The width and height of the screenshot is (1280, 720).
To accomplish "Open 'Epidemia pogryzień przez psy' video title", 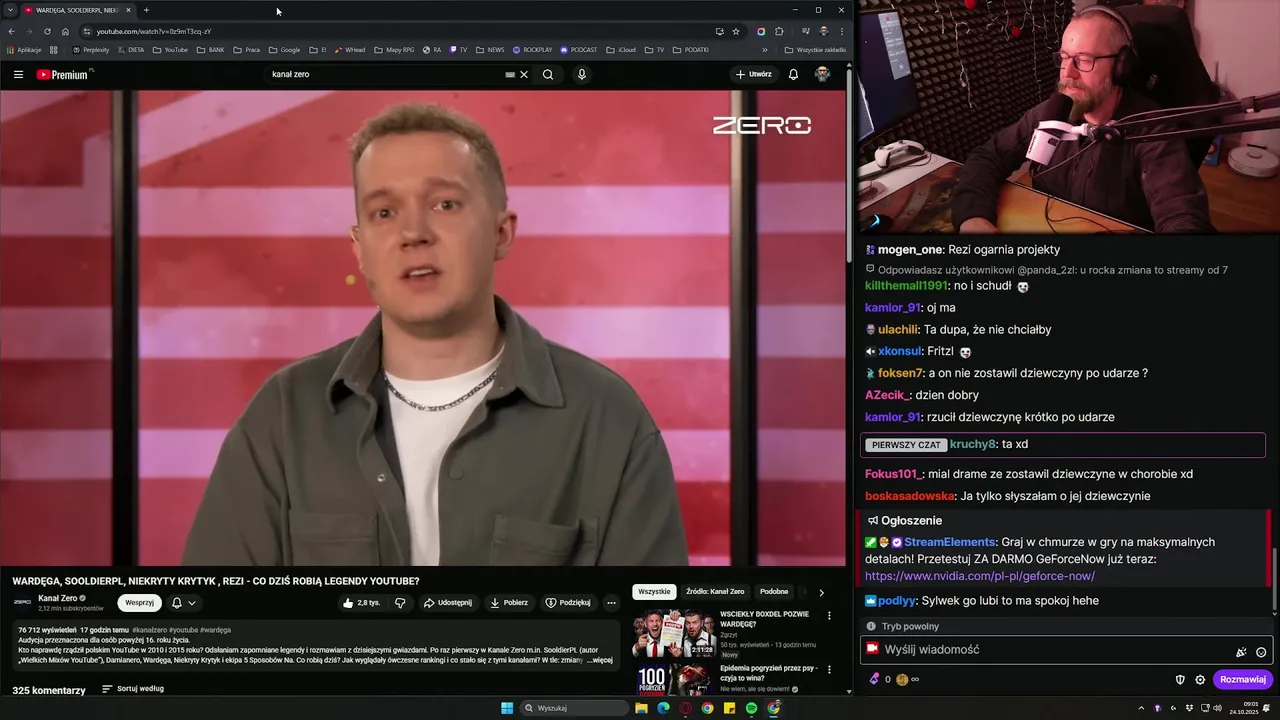I will tap(768, 673).
